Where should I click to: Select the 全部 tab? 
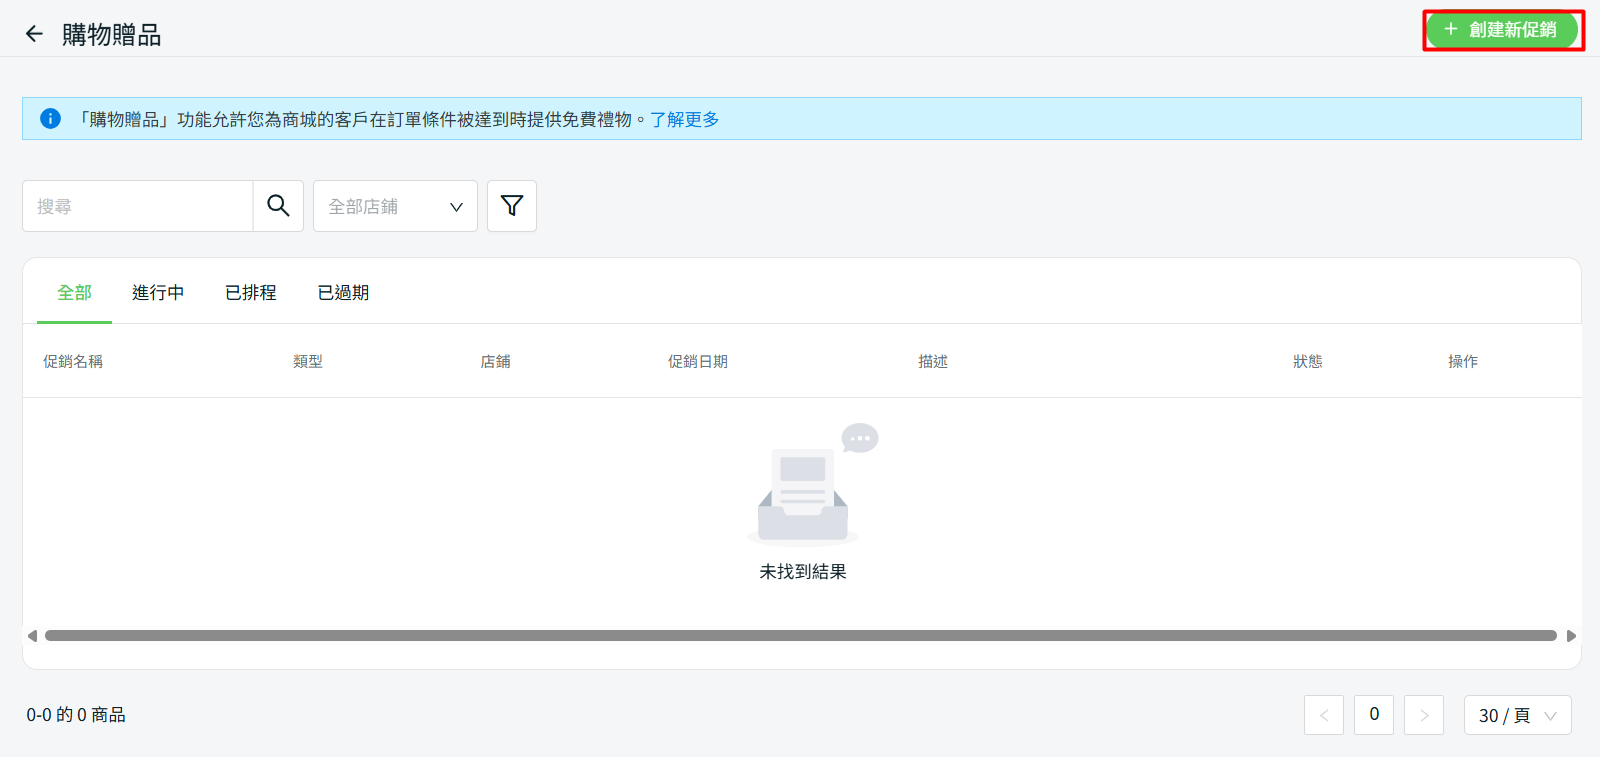point(74,292)
